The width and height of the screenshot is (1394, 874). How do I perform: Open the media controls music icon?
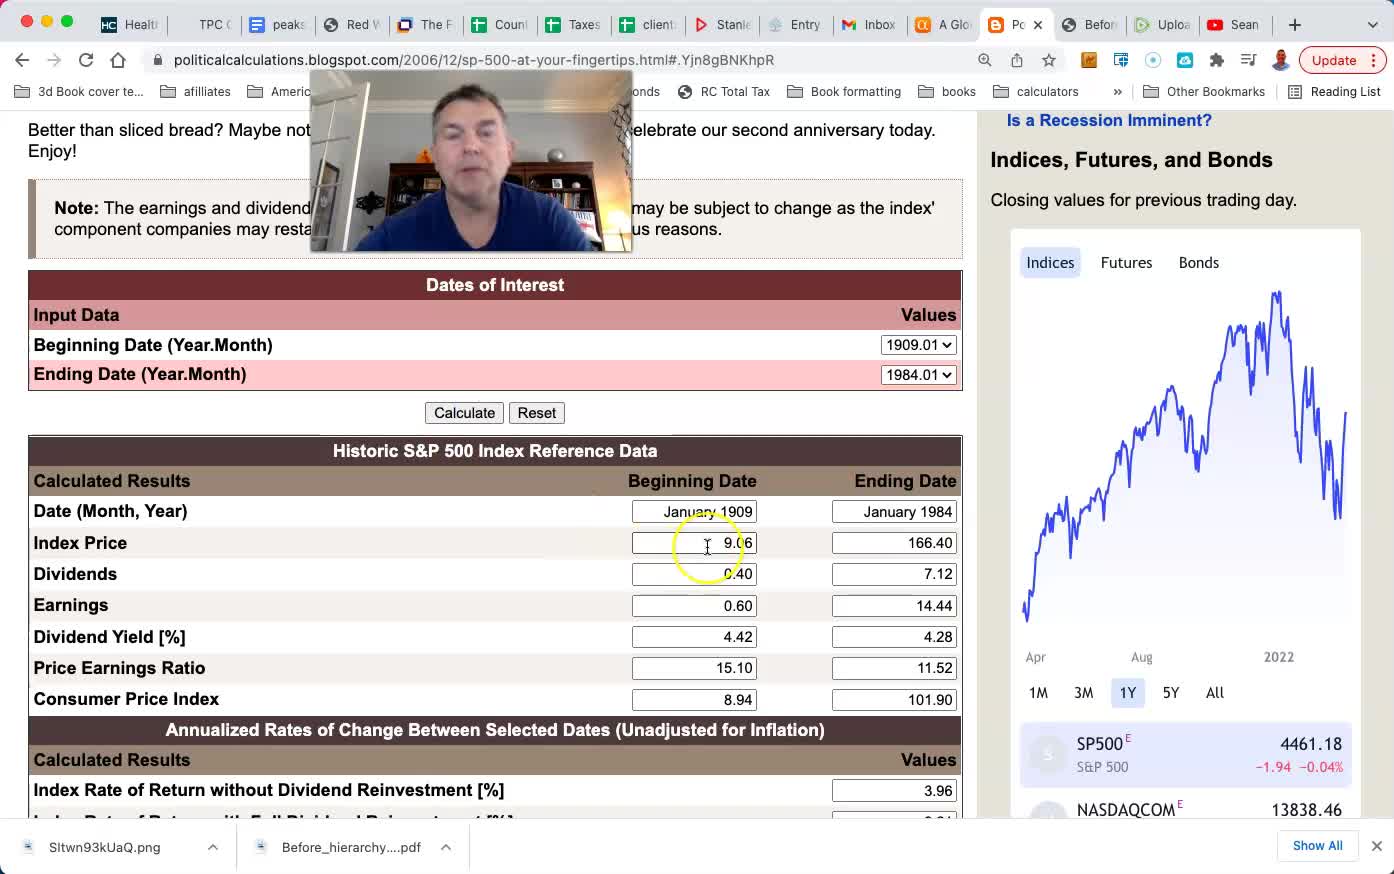(x=1248, y=60)
